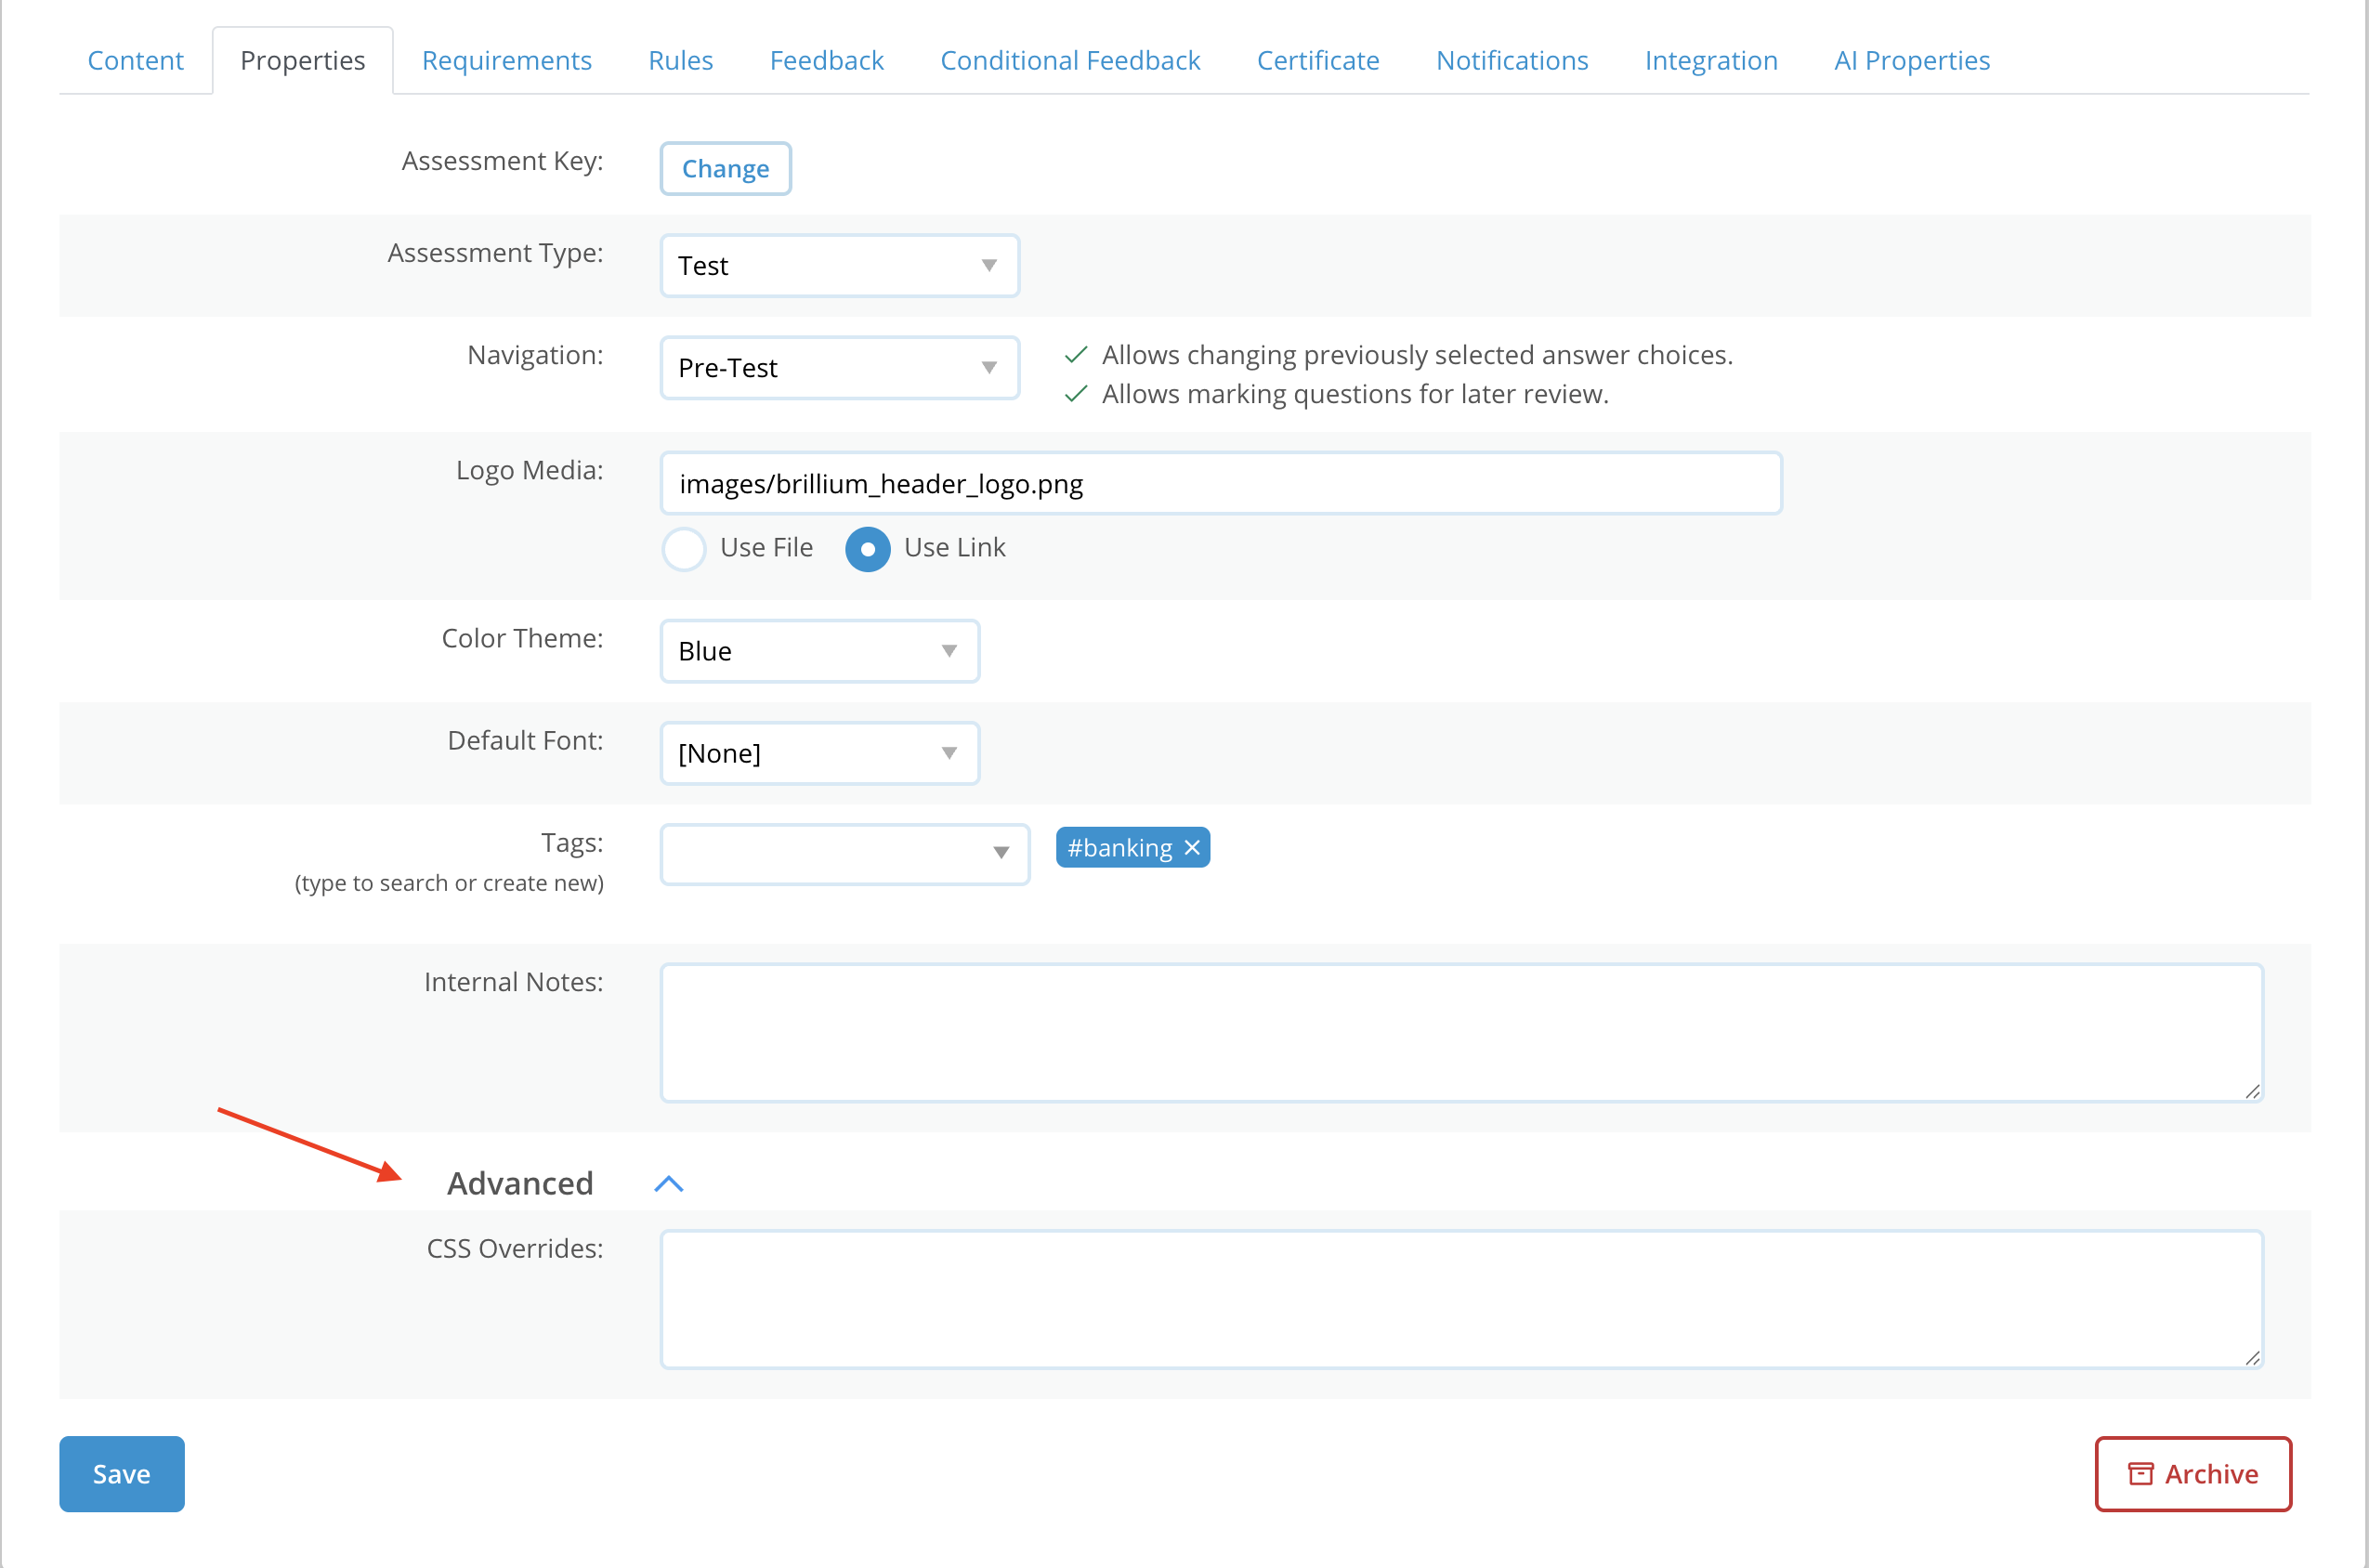This screenshot has height=1568, width=2369.
Task: Switch to the Integration tab
Action: [x=1711, y=61]
